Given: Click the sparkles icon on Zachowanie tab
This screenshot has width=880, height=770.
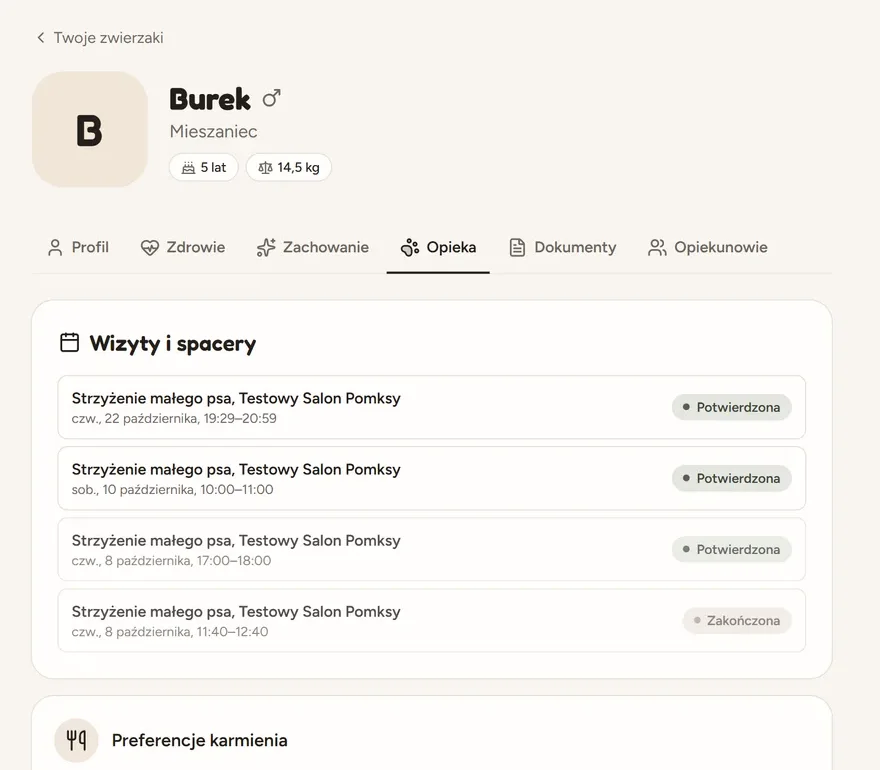Looking at the screenshot, I should click(266, 248).
